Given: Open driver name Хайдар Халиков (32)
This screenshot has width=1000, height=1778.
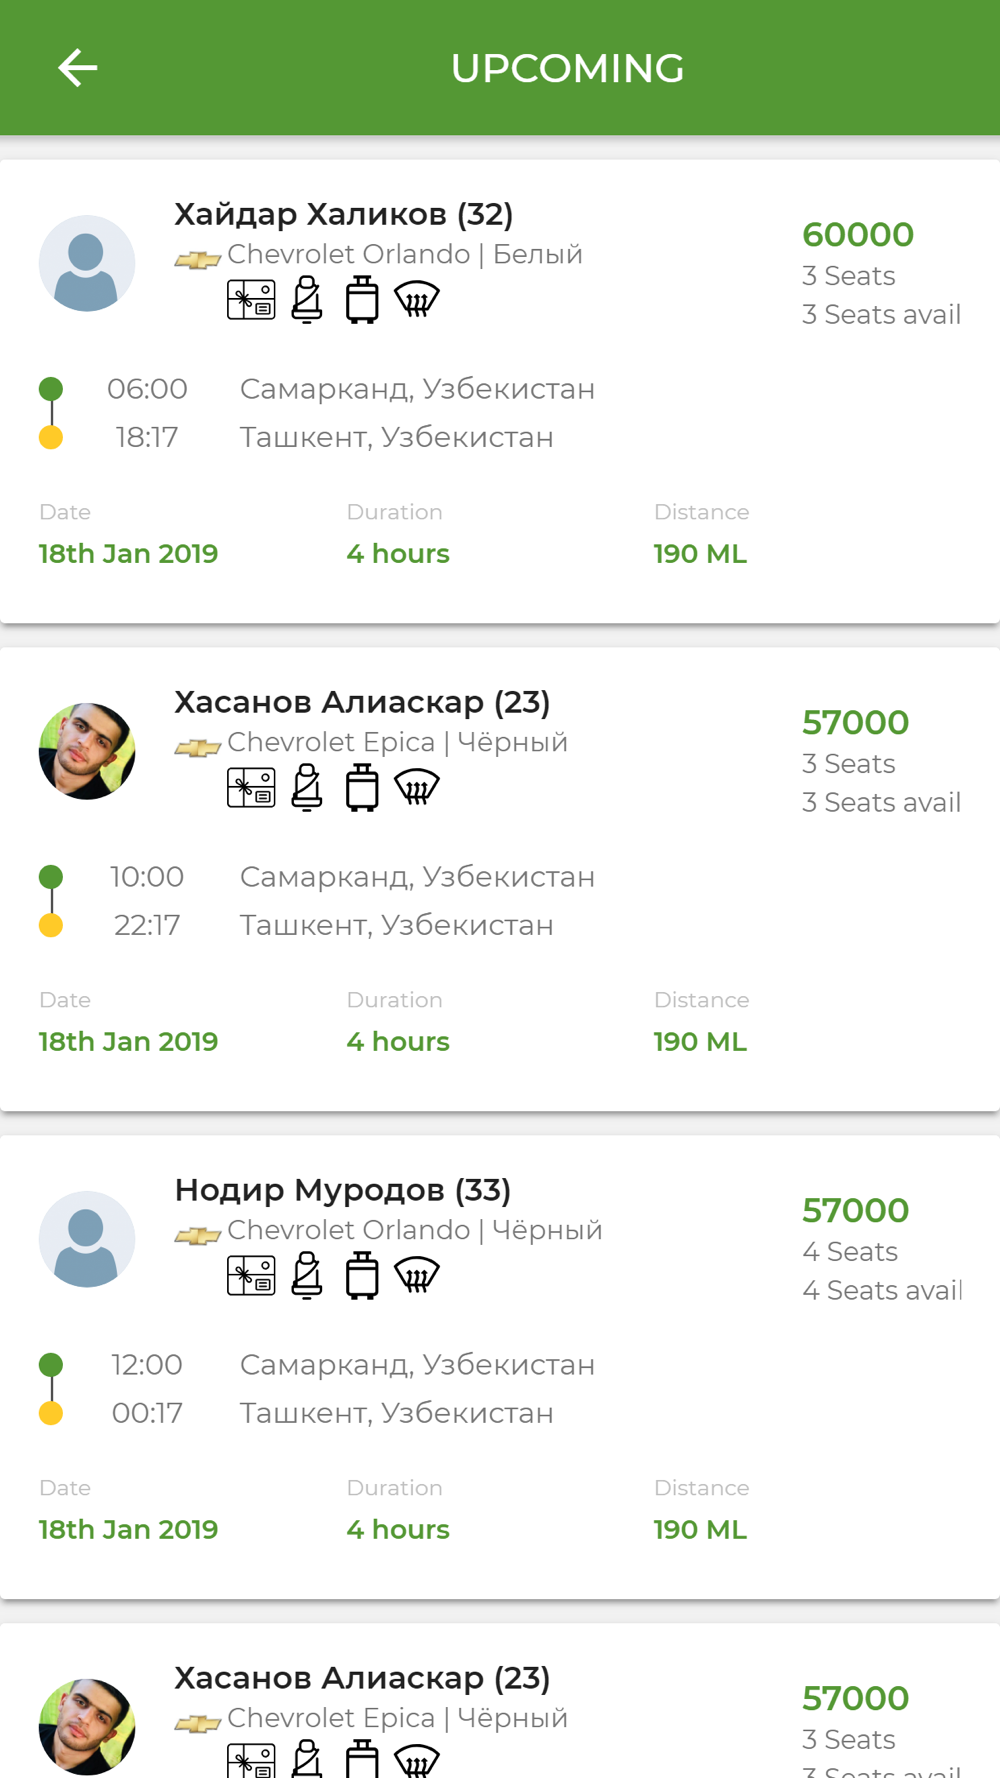Looking at the screenshot, I should click(343, 214).
